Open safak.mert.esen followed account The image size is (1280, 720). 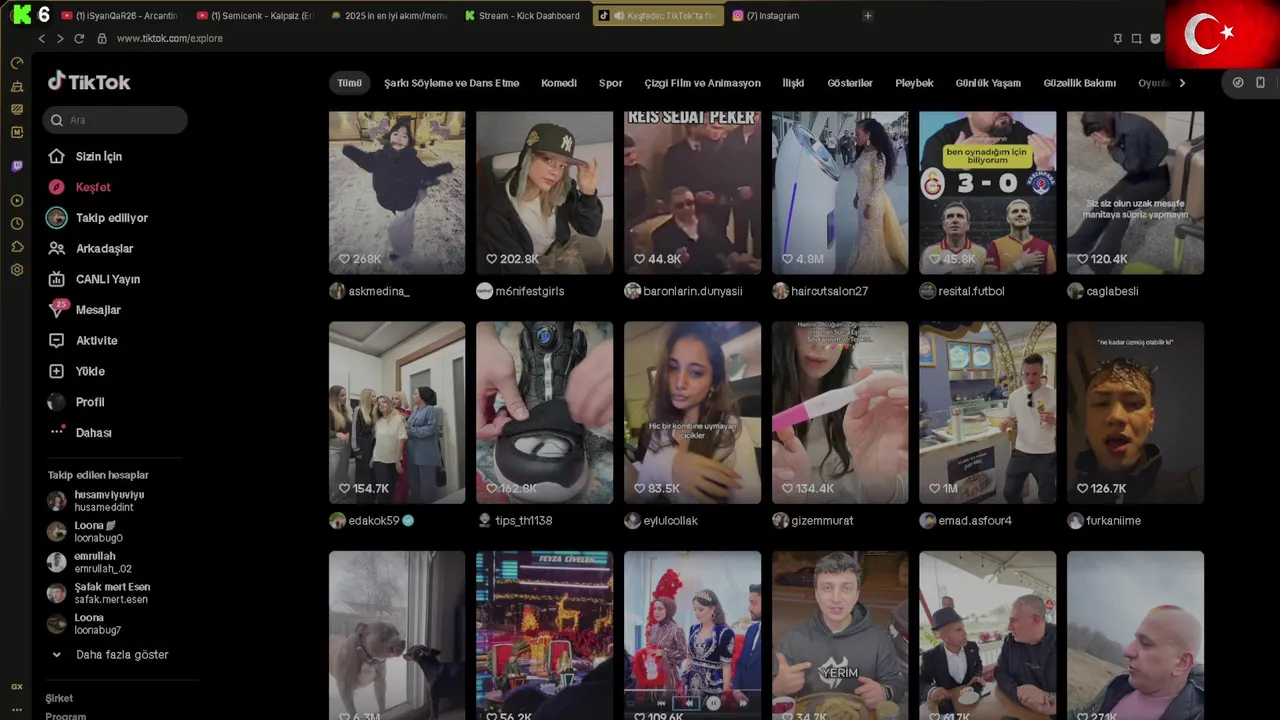point(111,593)
